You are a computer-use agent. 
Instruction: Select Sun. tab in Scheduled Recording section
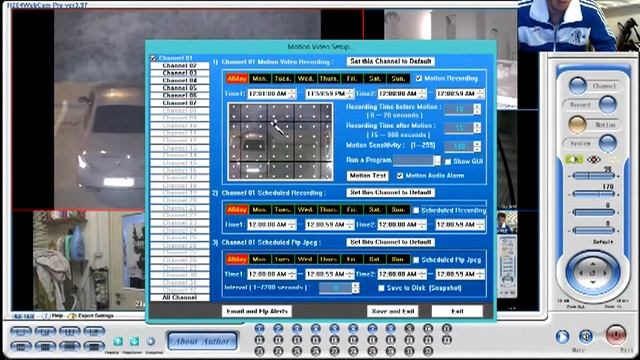(x=398, y=210)
